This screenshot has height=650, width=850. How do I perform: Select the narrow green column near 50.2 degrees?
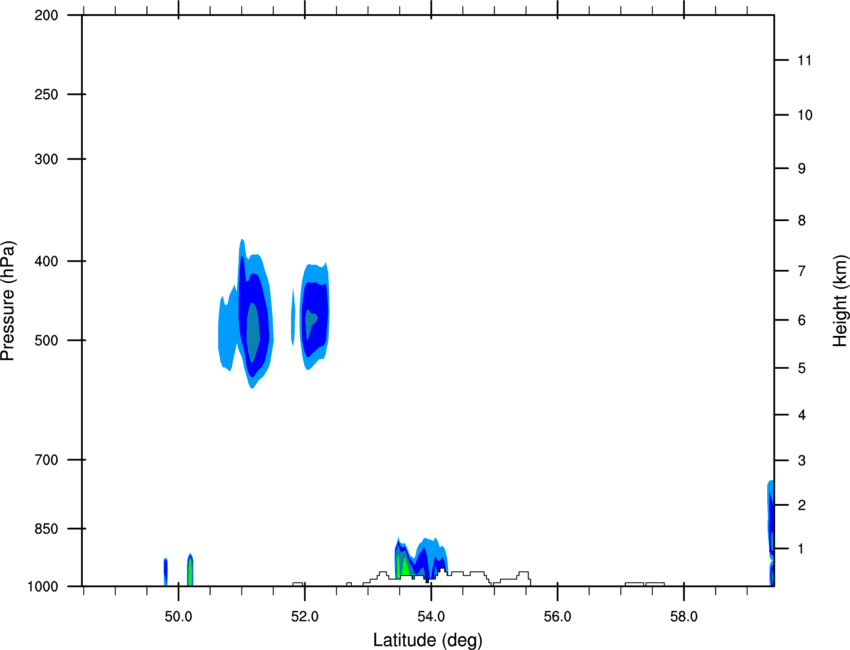pos(190,570)
